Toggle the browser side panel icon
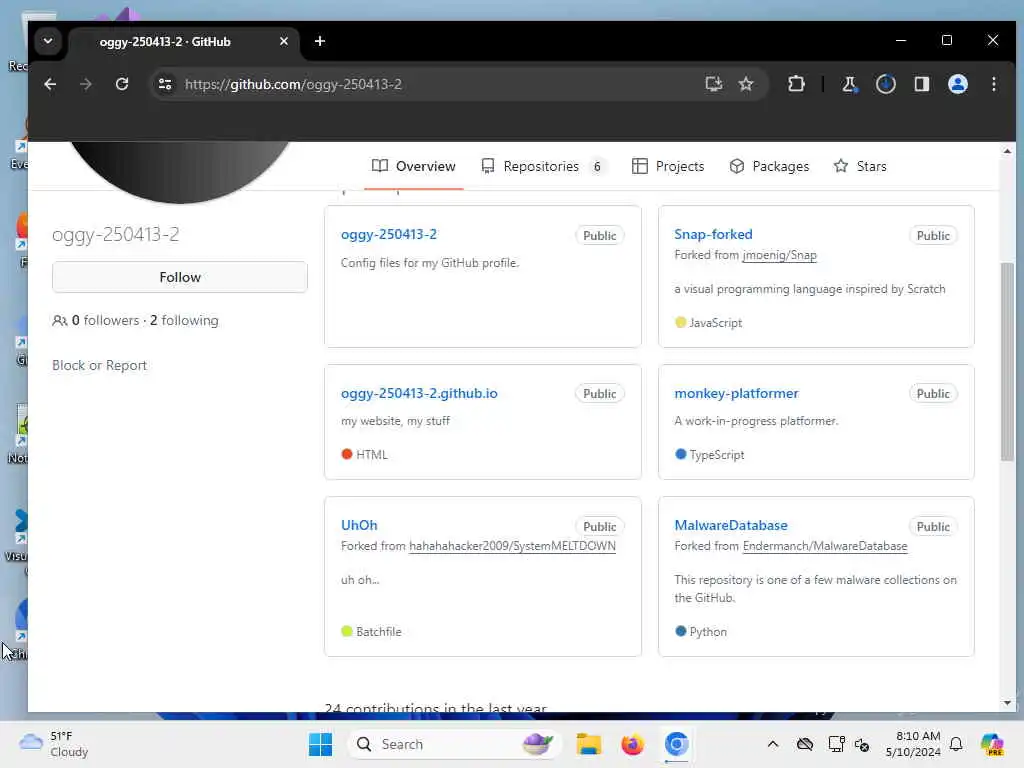 [x=921, y=84]
